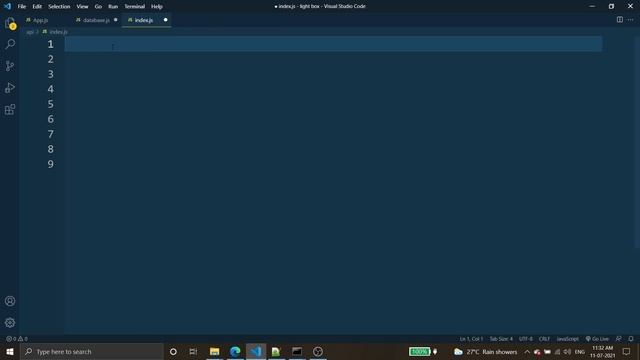
Task: Click the volume speaker tray icon
Action: point(567,352)
